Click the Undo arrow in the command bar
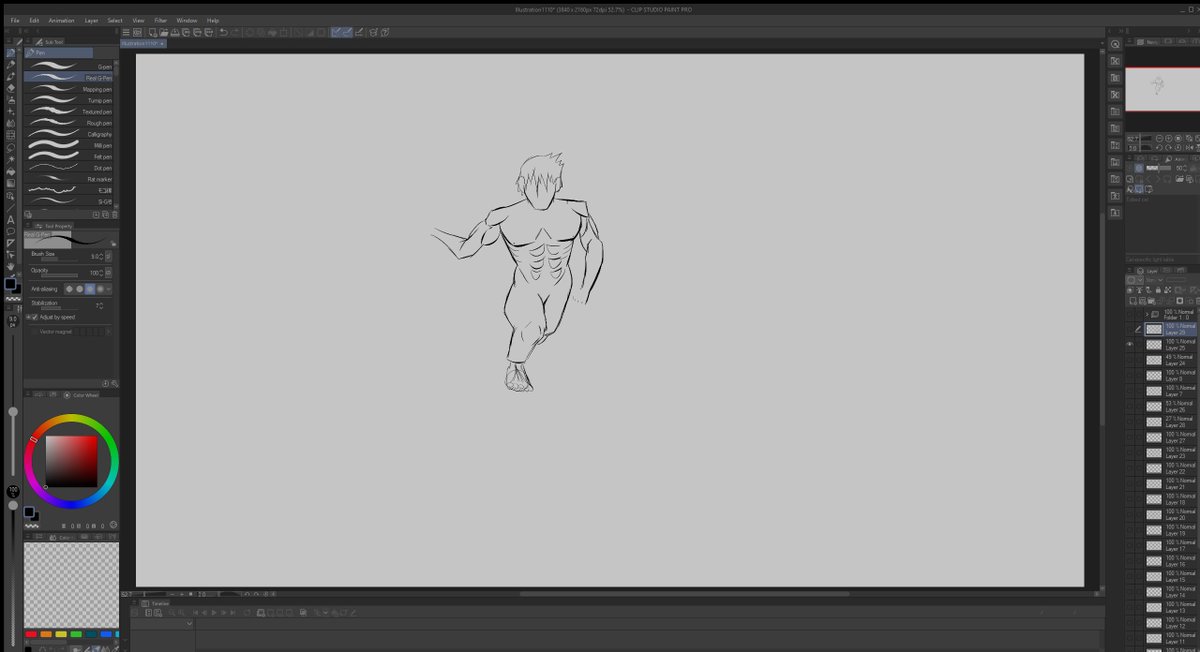1200x652 pixels. 223,33
